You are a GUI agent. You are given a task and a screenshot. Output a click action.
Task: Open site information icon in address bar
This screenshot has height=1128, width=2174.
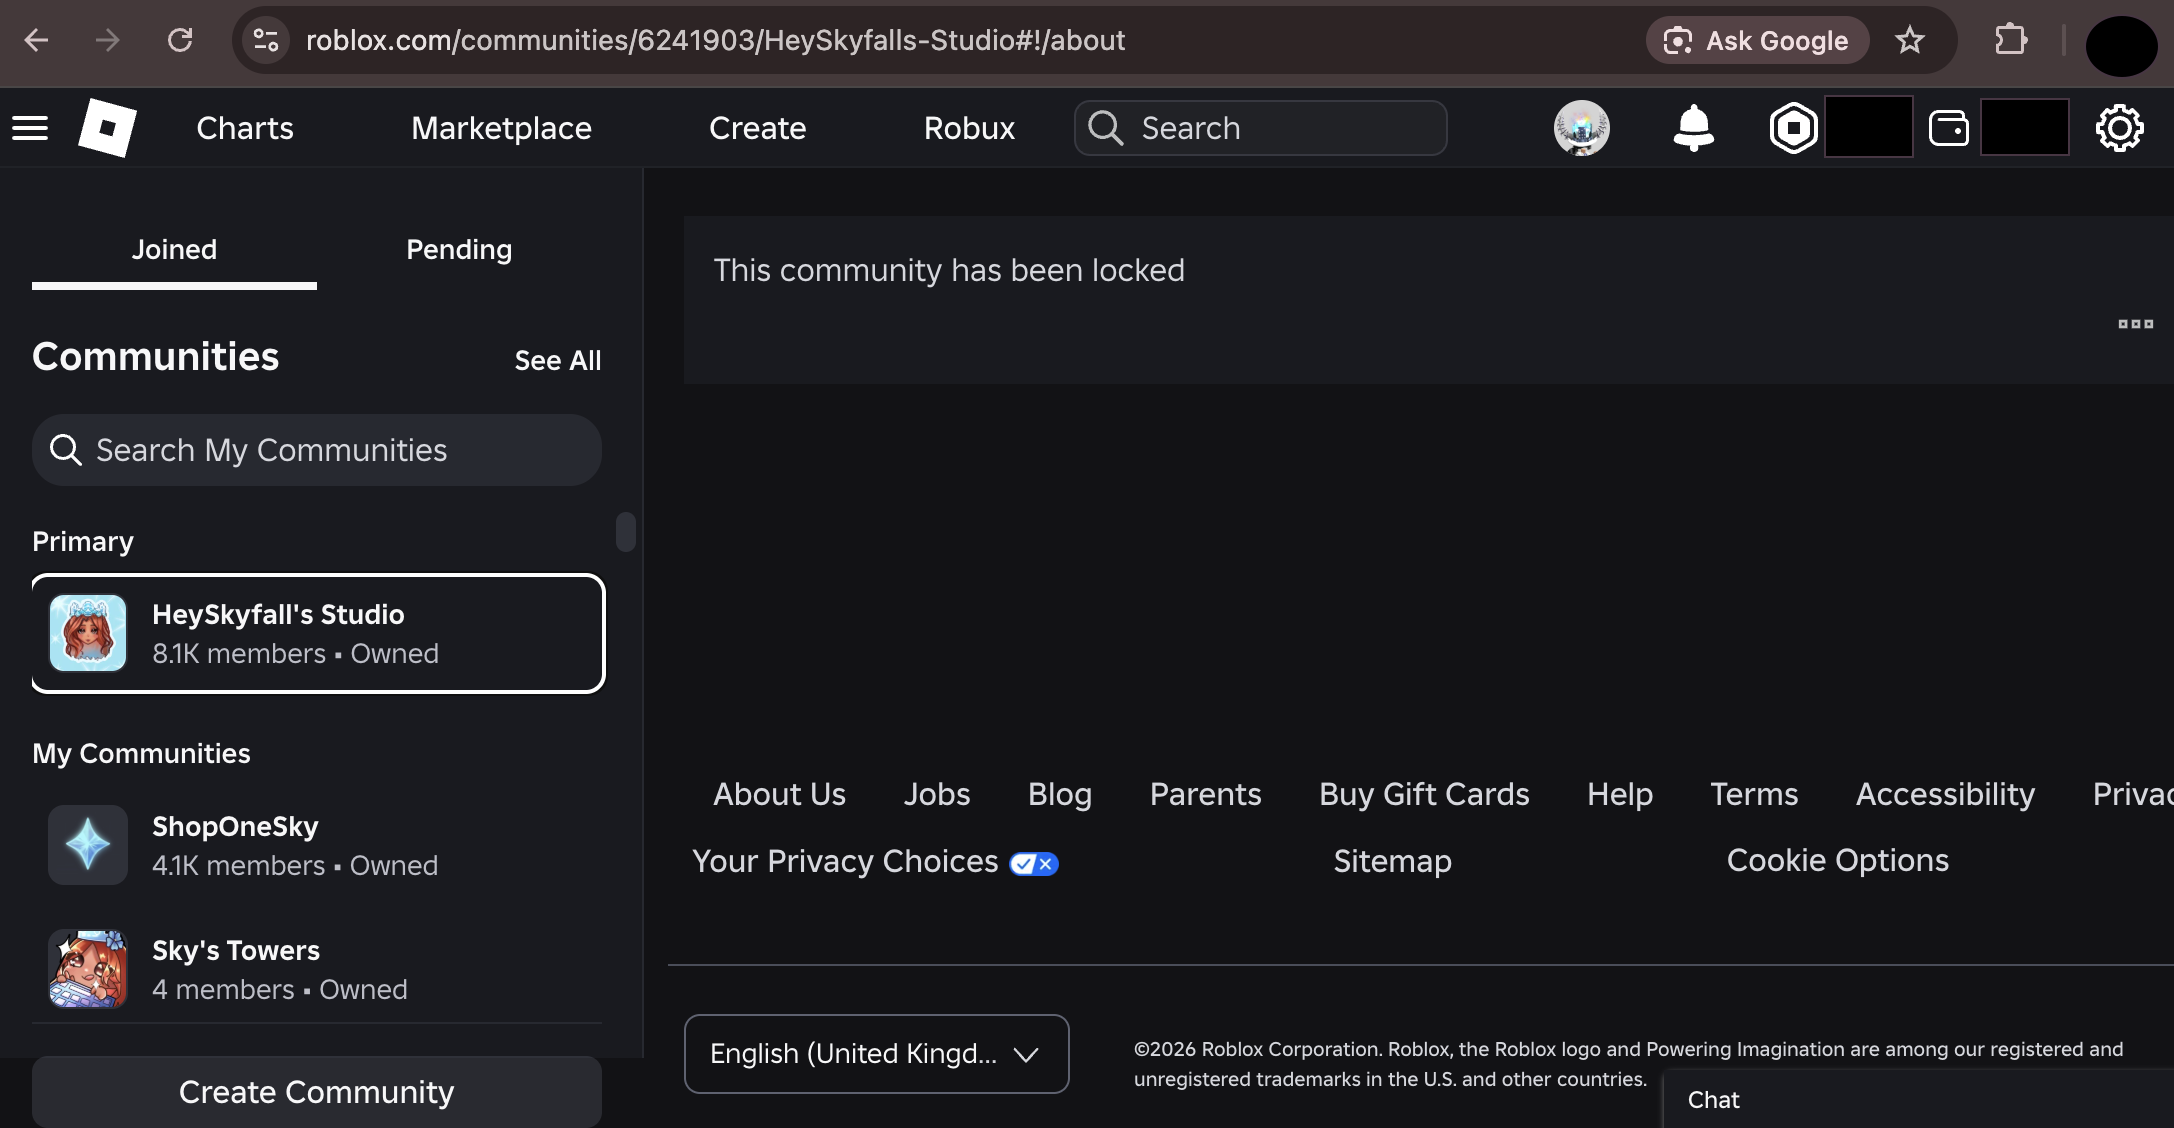tap(266, 40)
